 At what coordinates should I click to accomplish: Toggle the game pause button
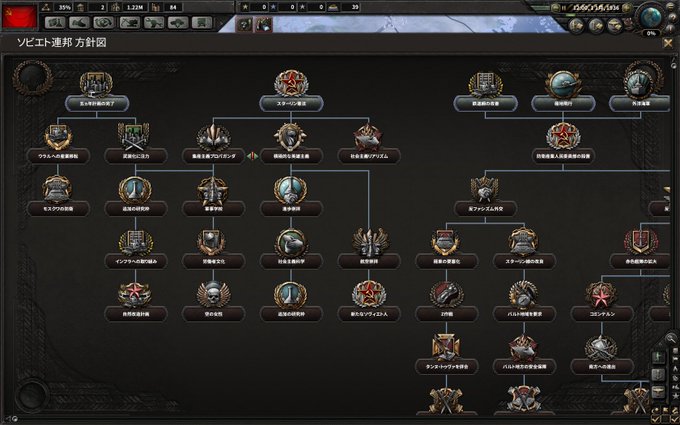[564, 8]
